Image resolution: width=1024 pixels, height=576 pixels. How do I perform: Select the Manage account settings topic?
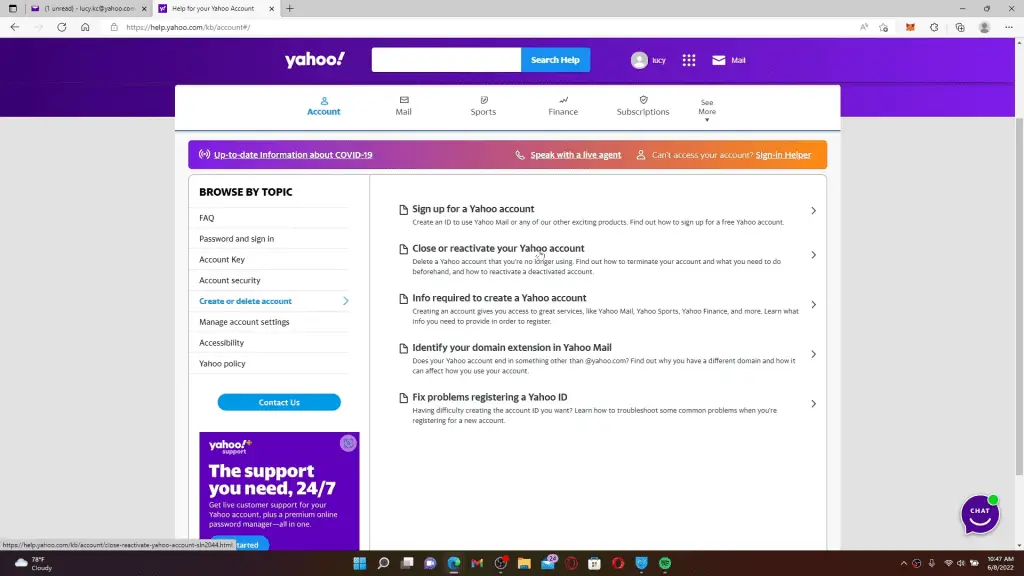tap(244, 322)
